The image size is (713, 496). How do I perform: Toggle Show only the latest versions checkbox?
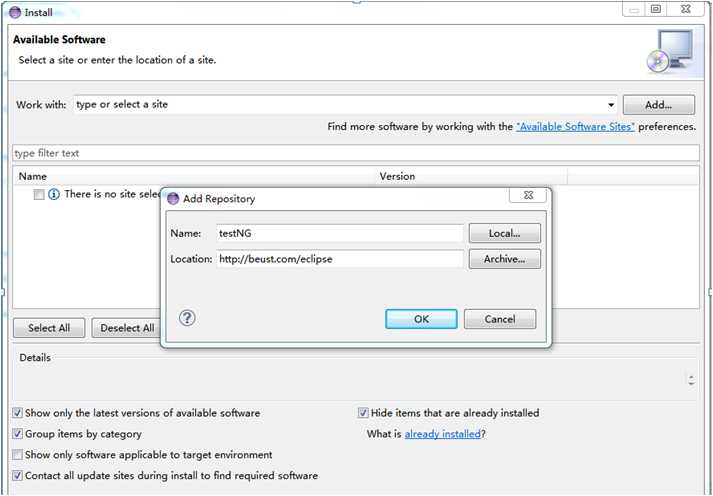tap(17, 413)
